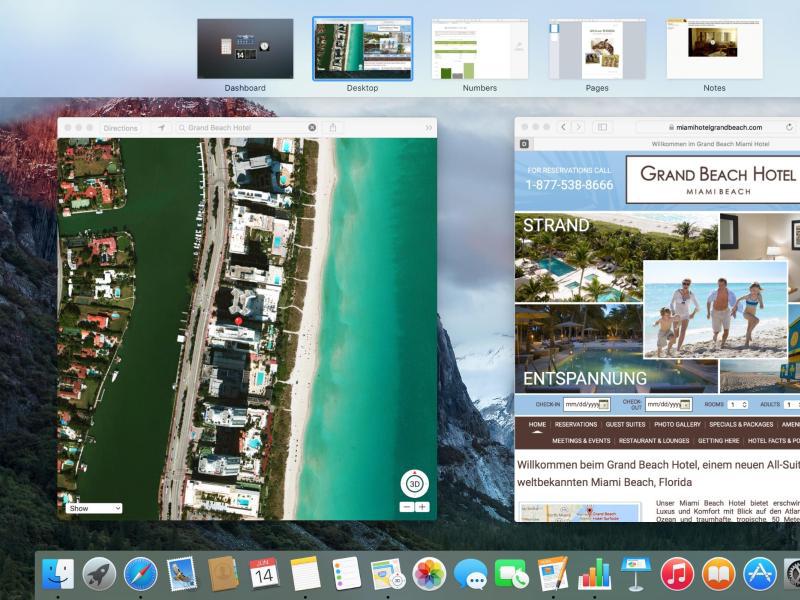Viewport: 800px width, 600px height.
Task: Zoom in with plus button in Maps
Action: (422, 507)
